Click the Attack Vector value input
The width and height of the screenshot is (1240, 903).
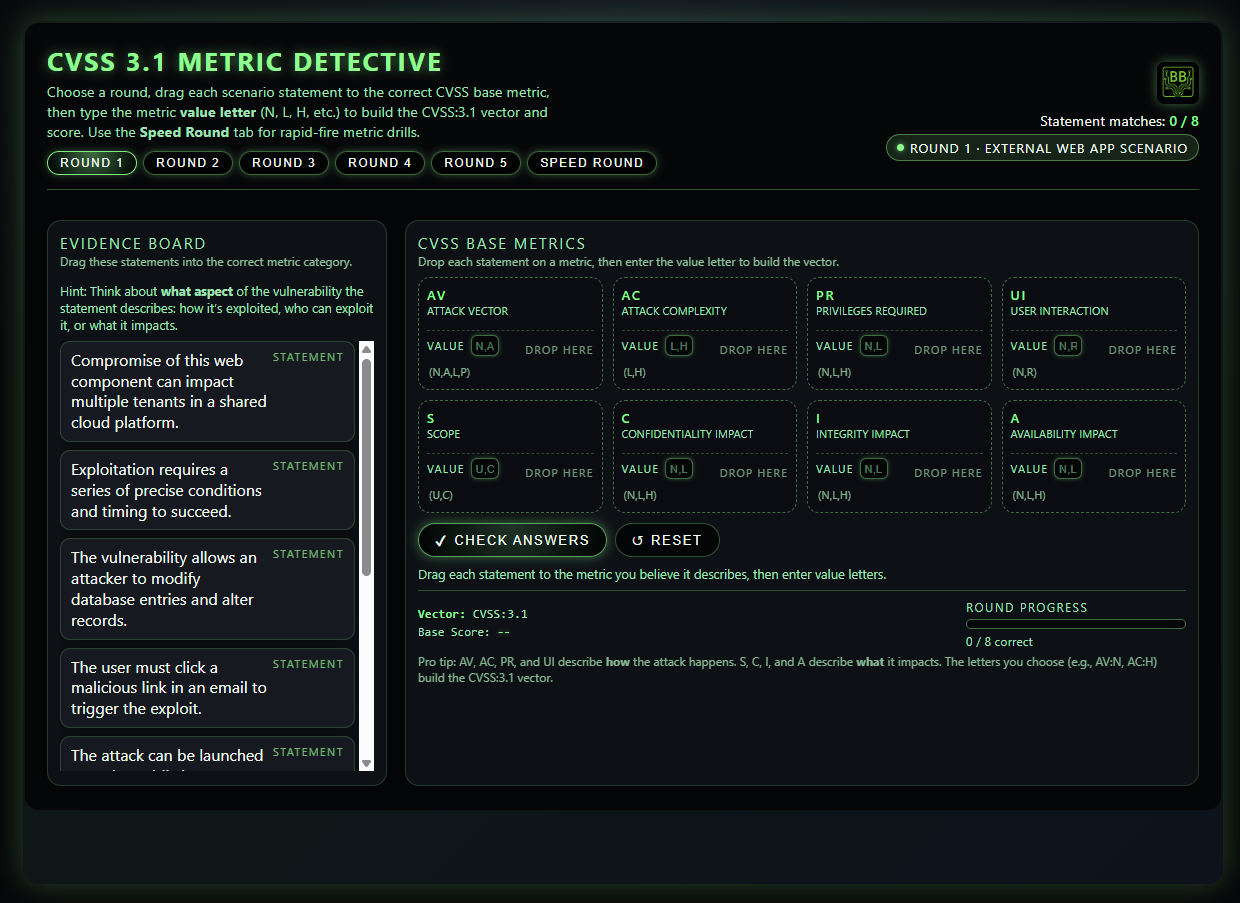tap(485, 346)
